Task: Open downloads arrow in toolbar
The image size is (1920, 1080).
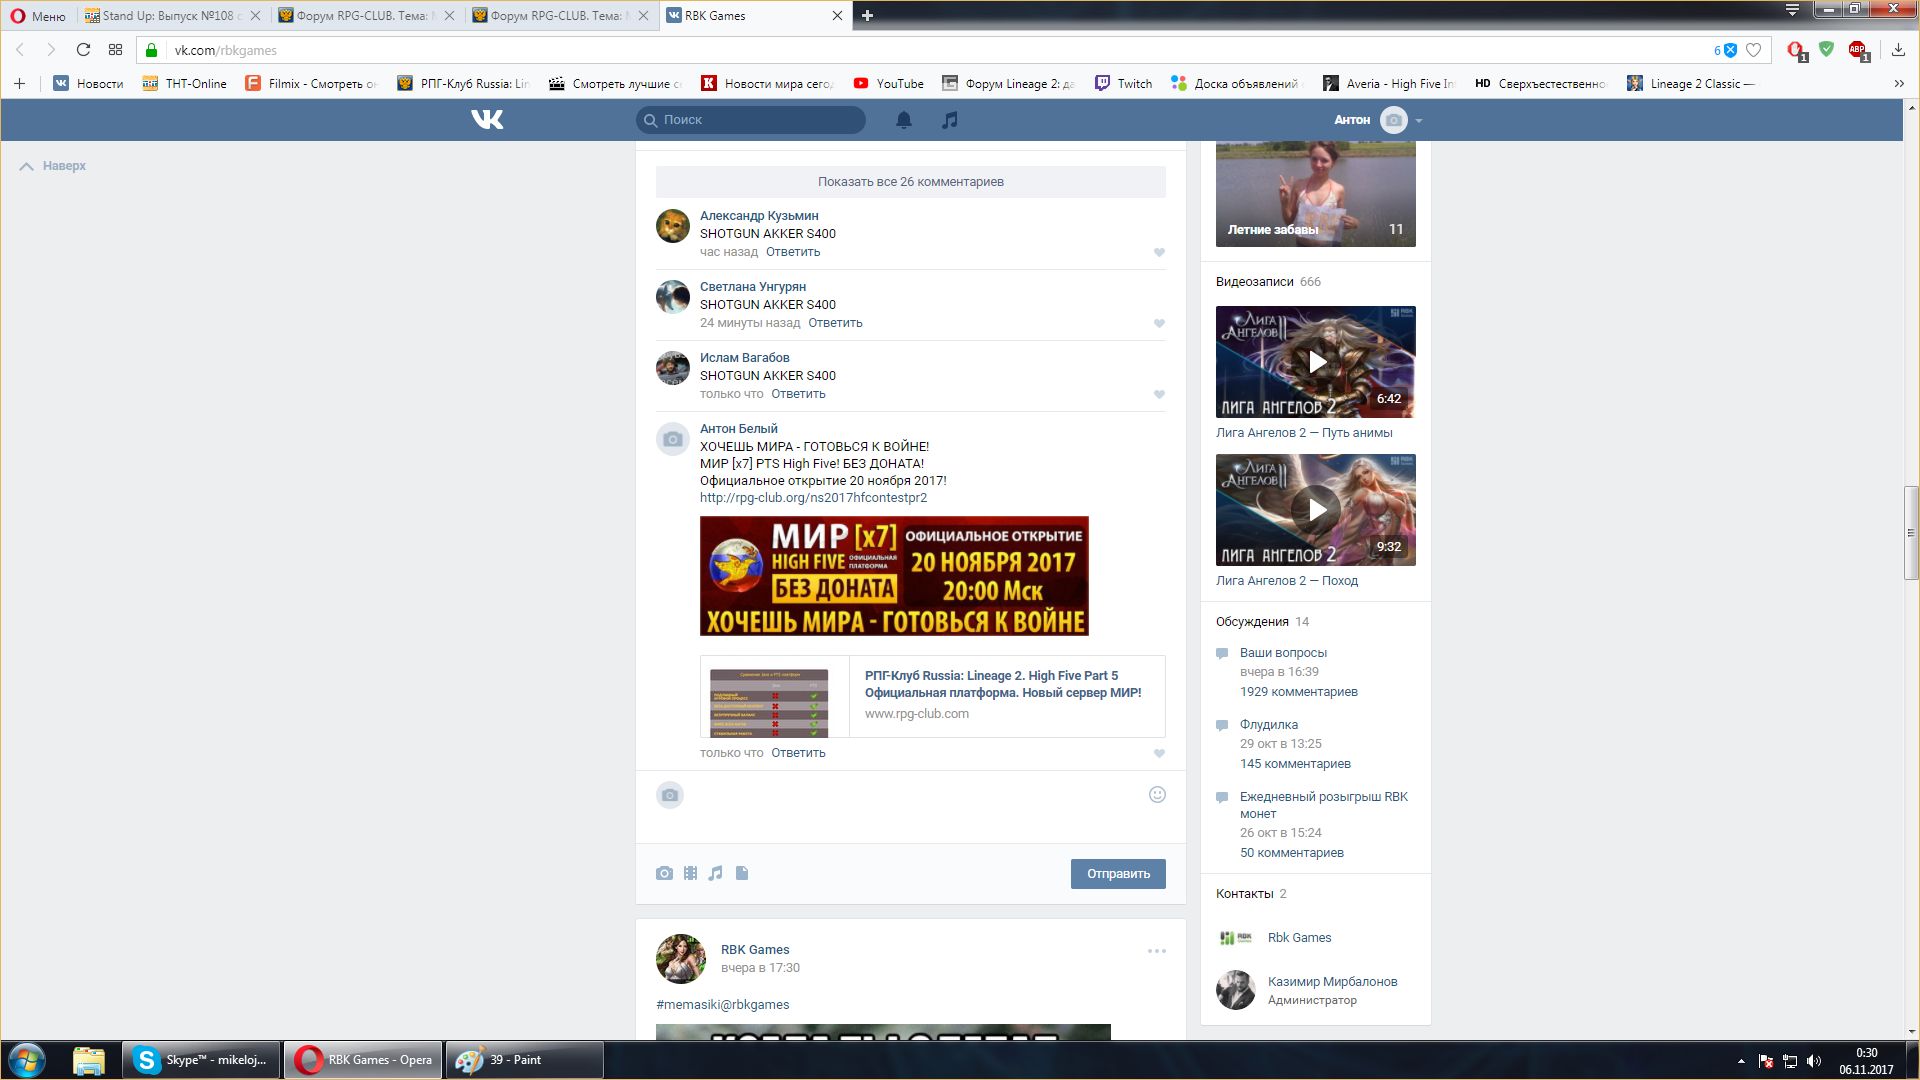Action: (x=1897, y=50)
